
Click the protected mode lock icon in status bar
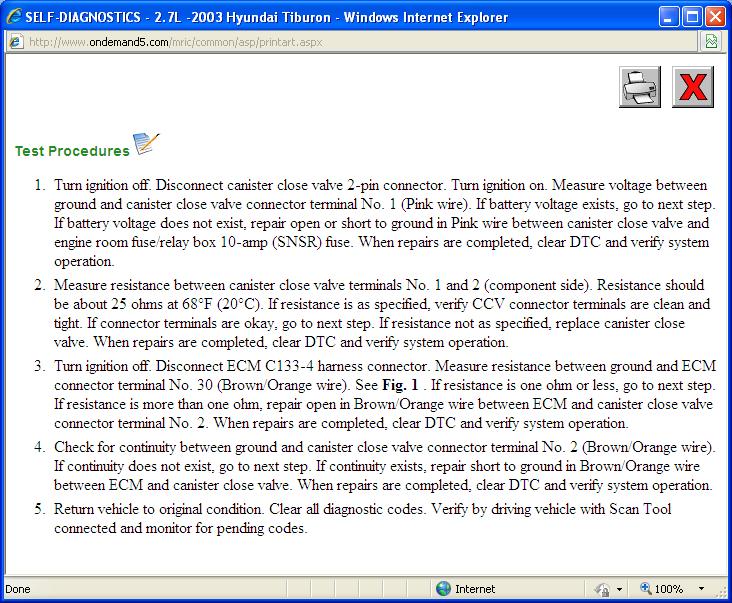[x=602, y=589]
